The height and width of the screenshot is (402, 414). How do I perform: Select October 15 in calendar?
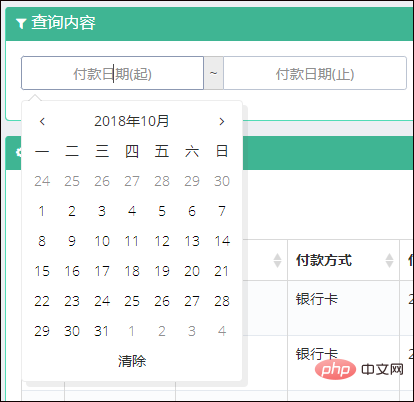click(42, 271)
